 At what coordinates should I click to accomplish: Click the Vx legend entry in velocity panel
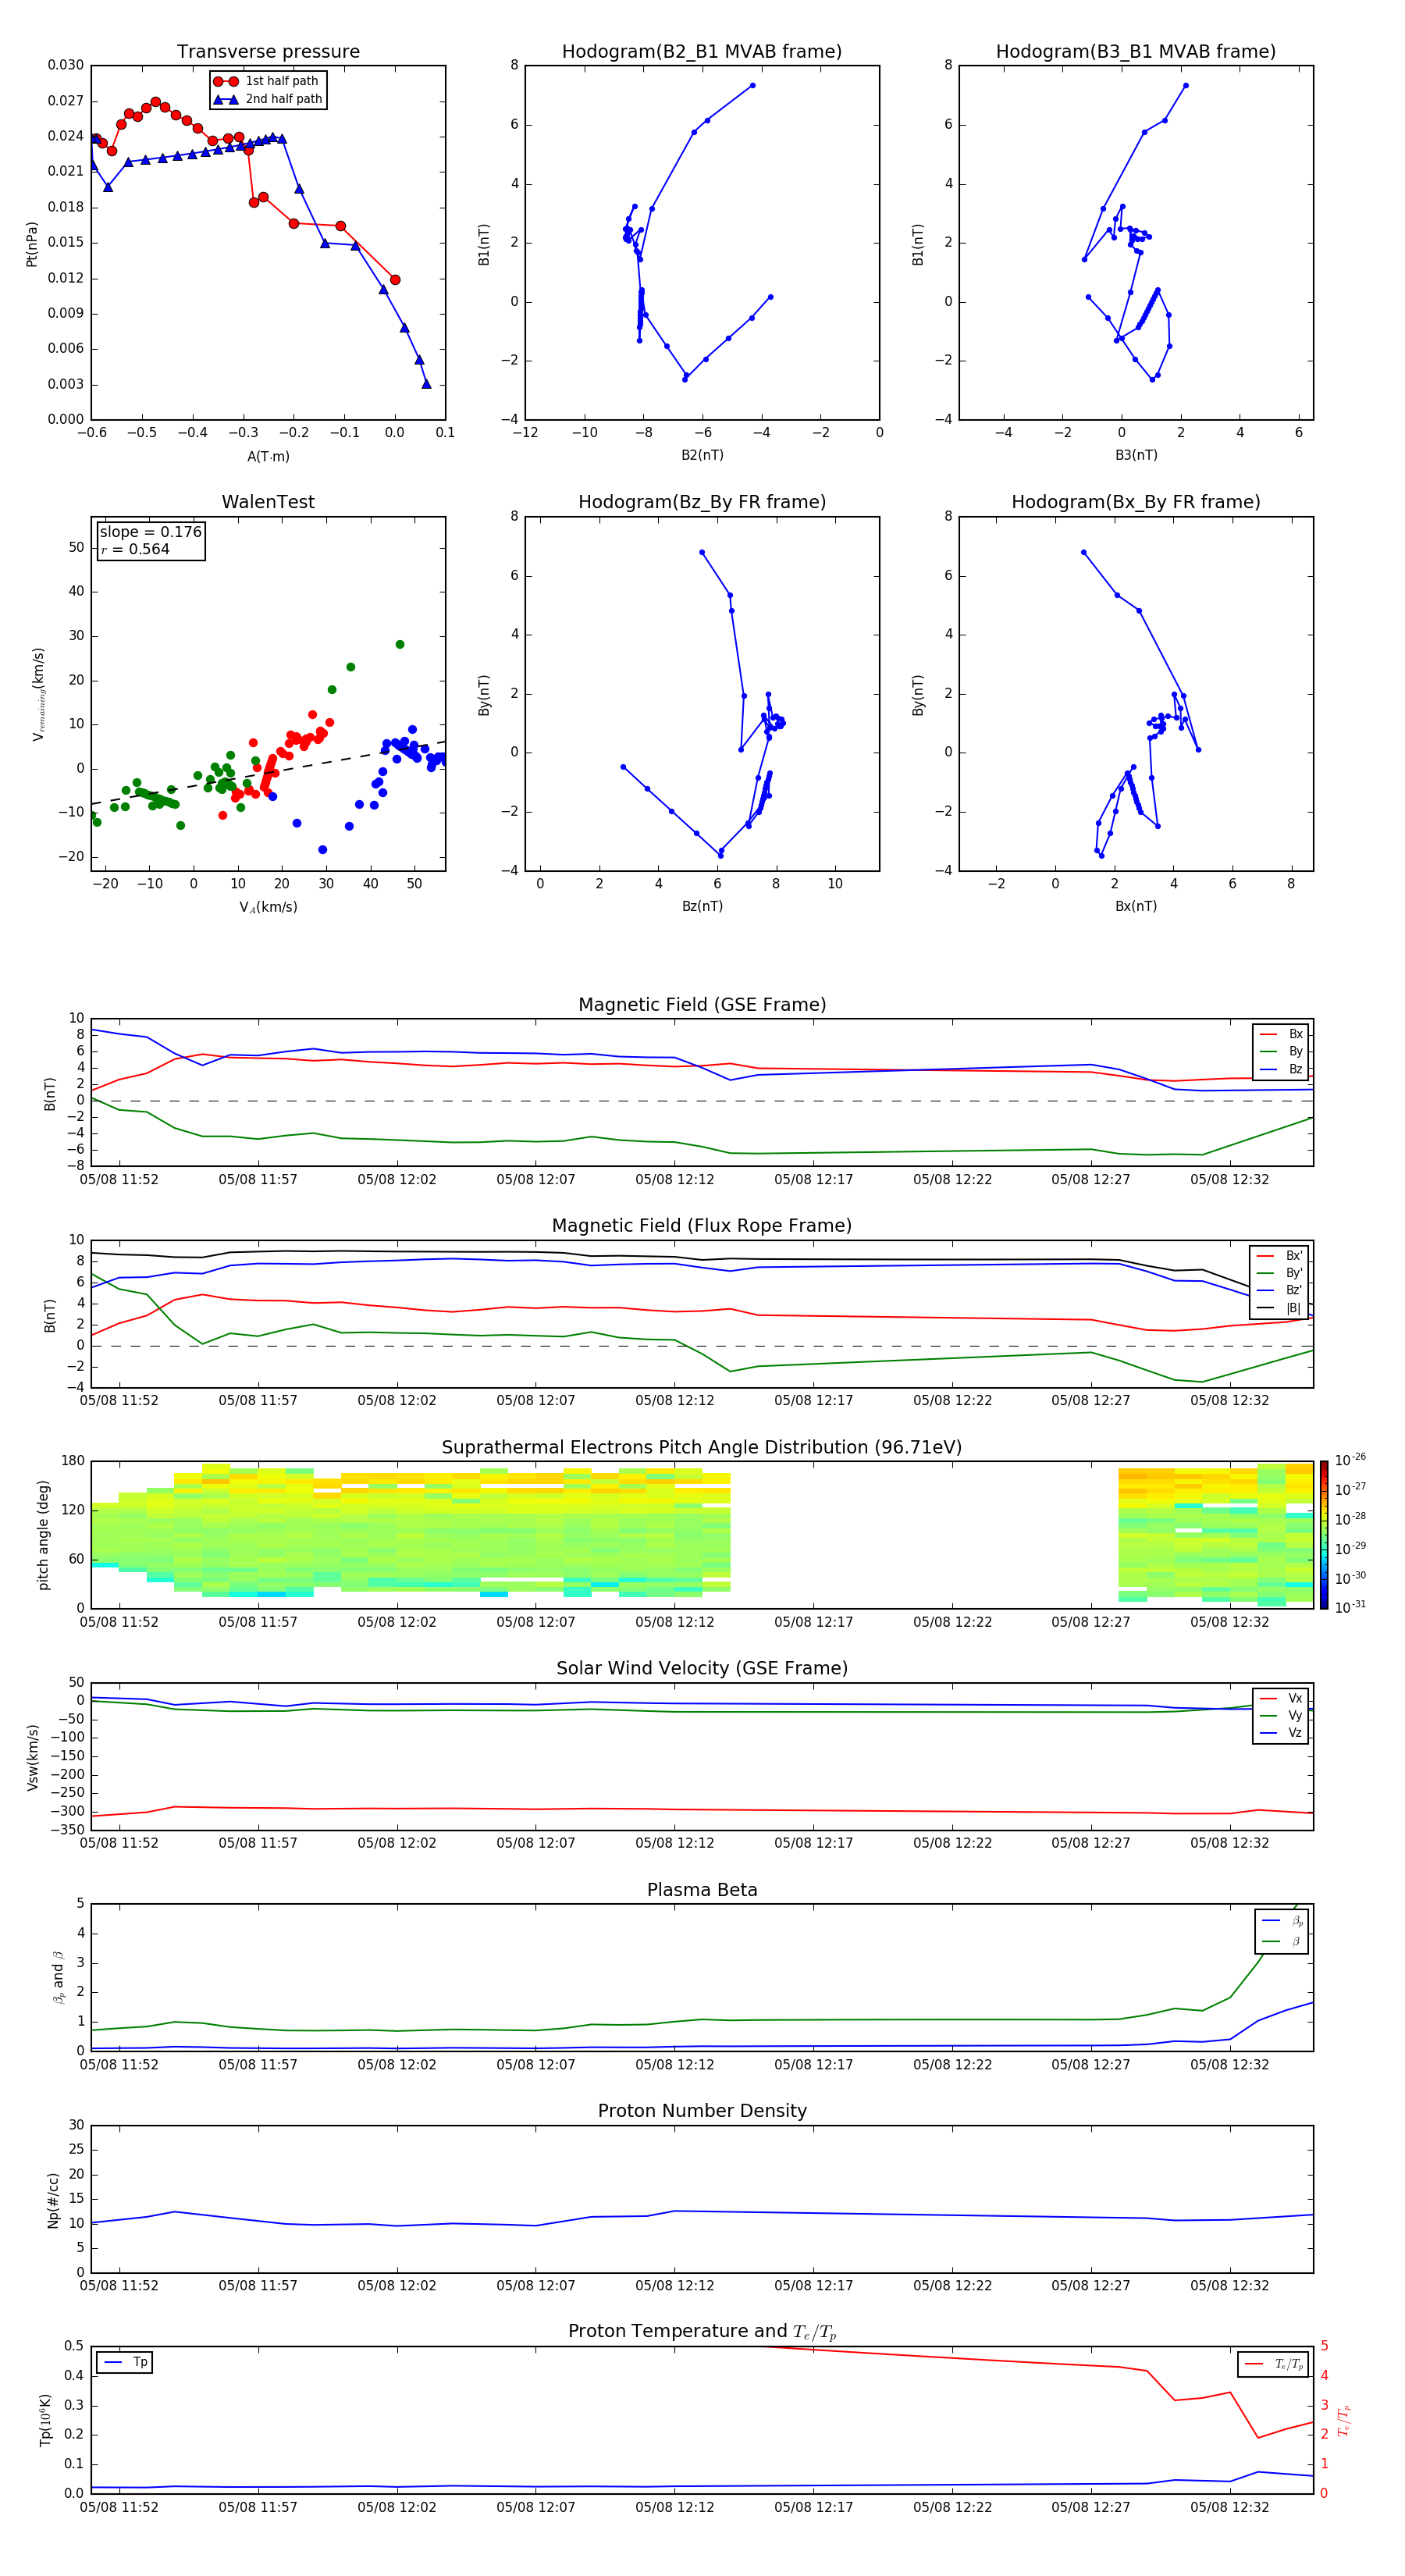(1281, 1698)
